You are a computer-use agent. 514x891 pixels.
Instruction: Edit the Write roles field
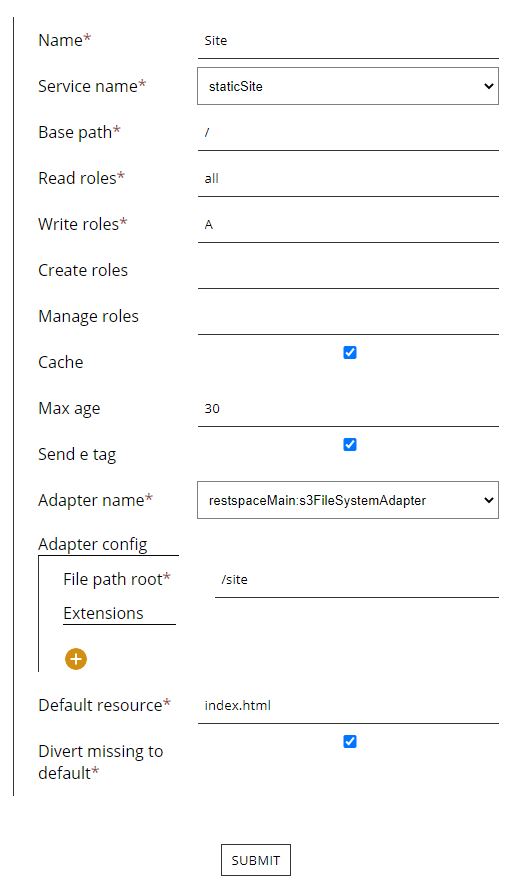[x=348, y=224]
